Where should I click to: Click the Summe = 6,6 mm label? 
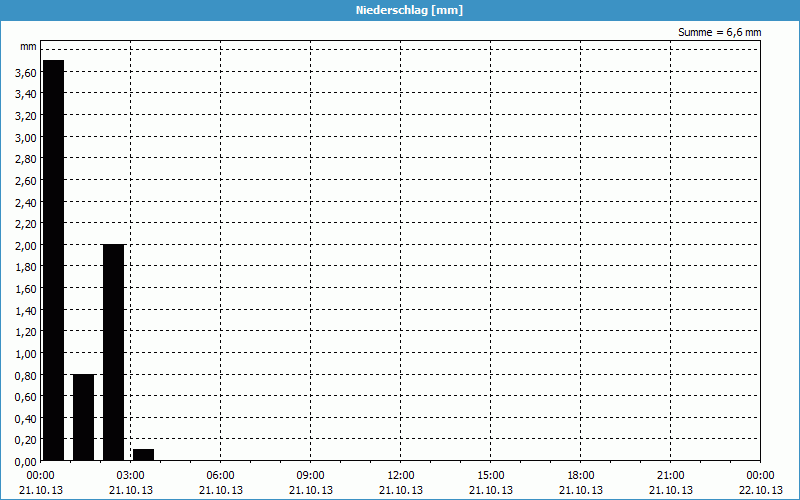(719, 33)
